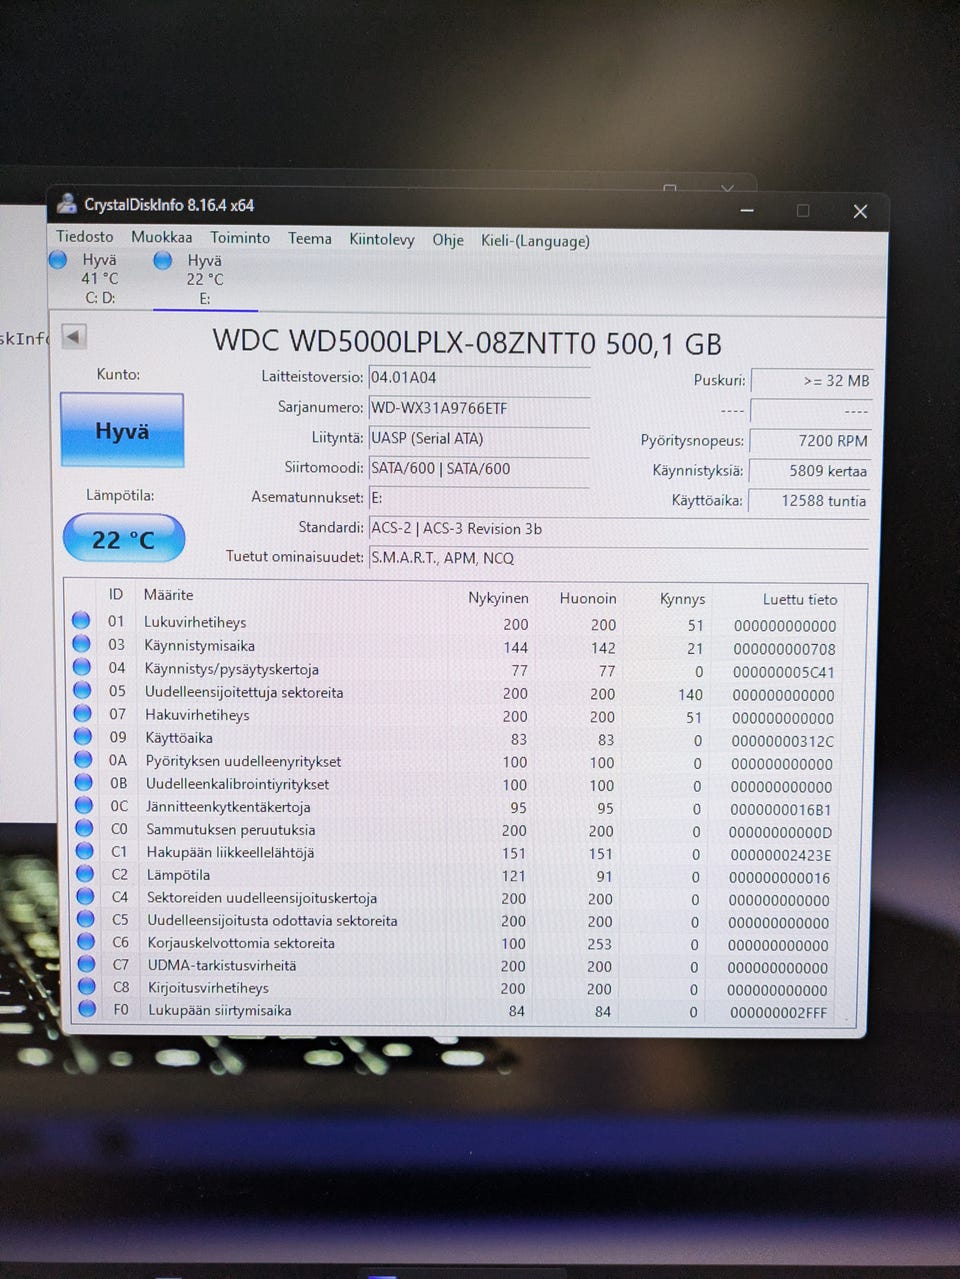This screenshot has width=960, height=1279.
Task: Click the Nykyinen column header
Action: [x=498, y=598]
